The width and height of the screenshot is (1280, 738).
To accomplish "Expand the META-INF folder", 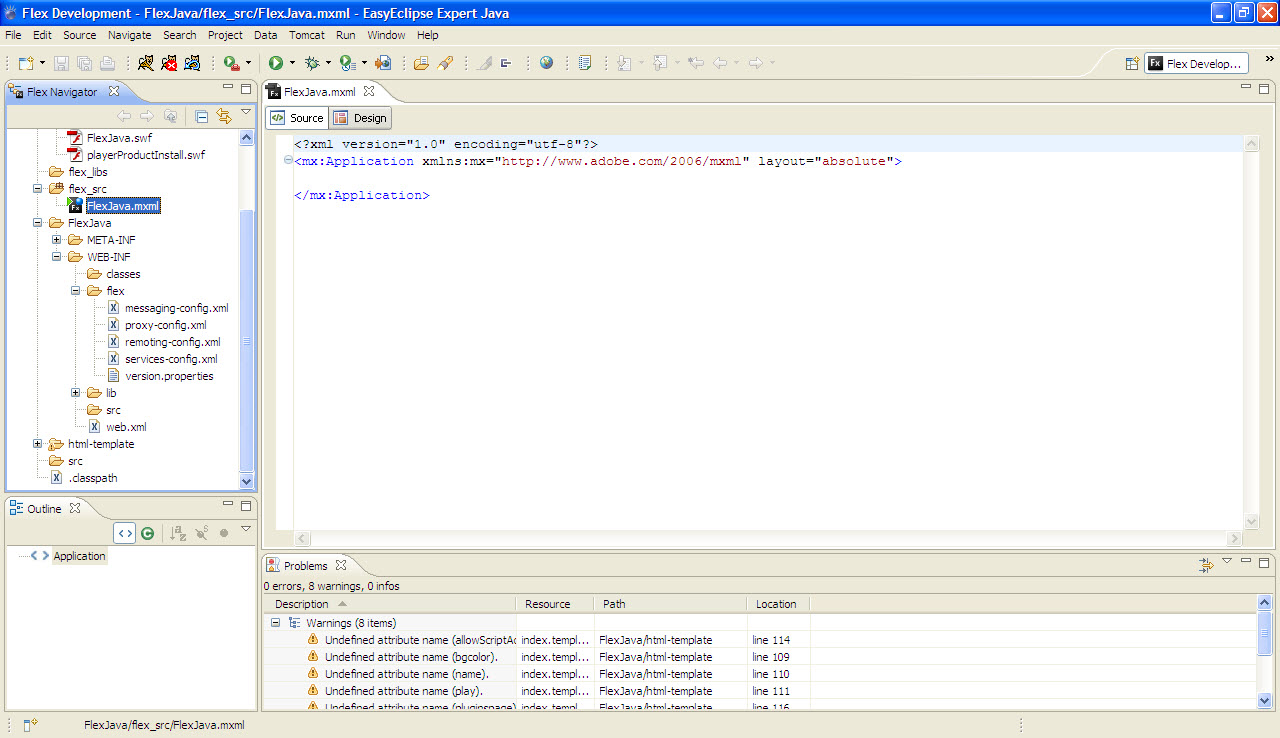I will tap(57, 240).
